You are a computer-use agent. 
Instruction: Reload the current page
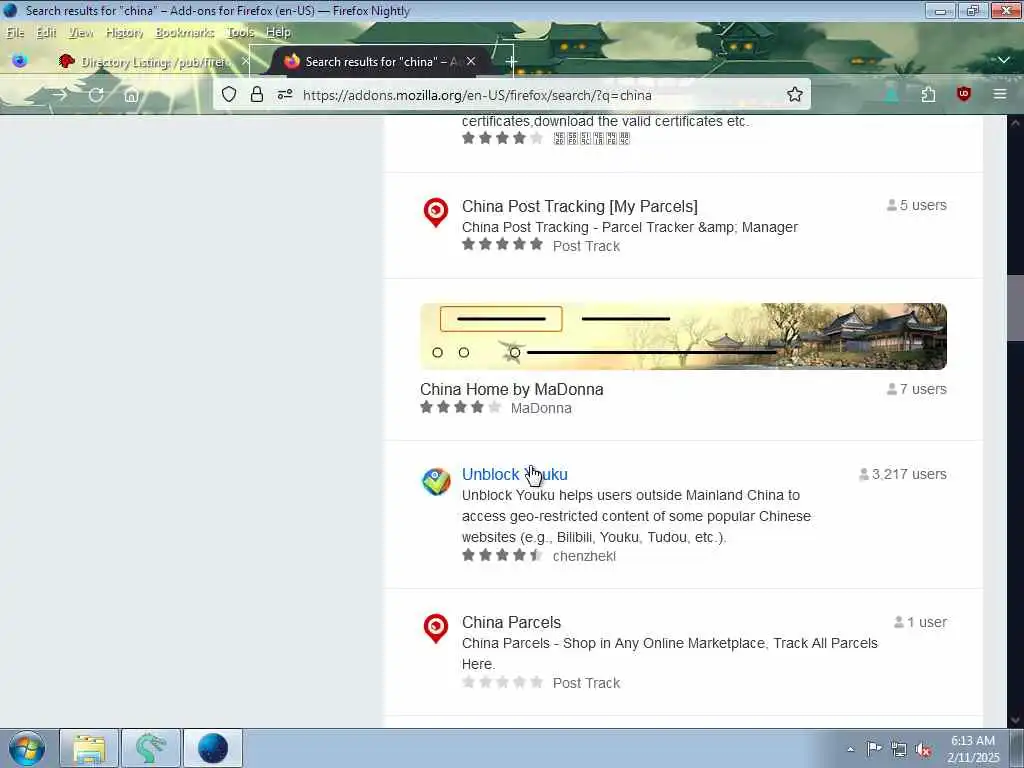[95, 95]
